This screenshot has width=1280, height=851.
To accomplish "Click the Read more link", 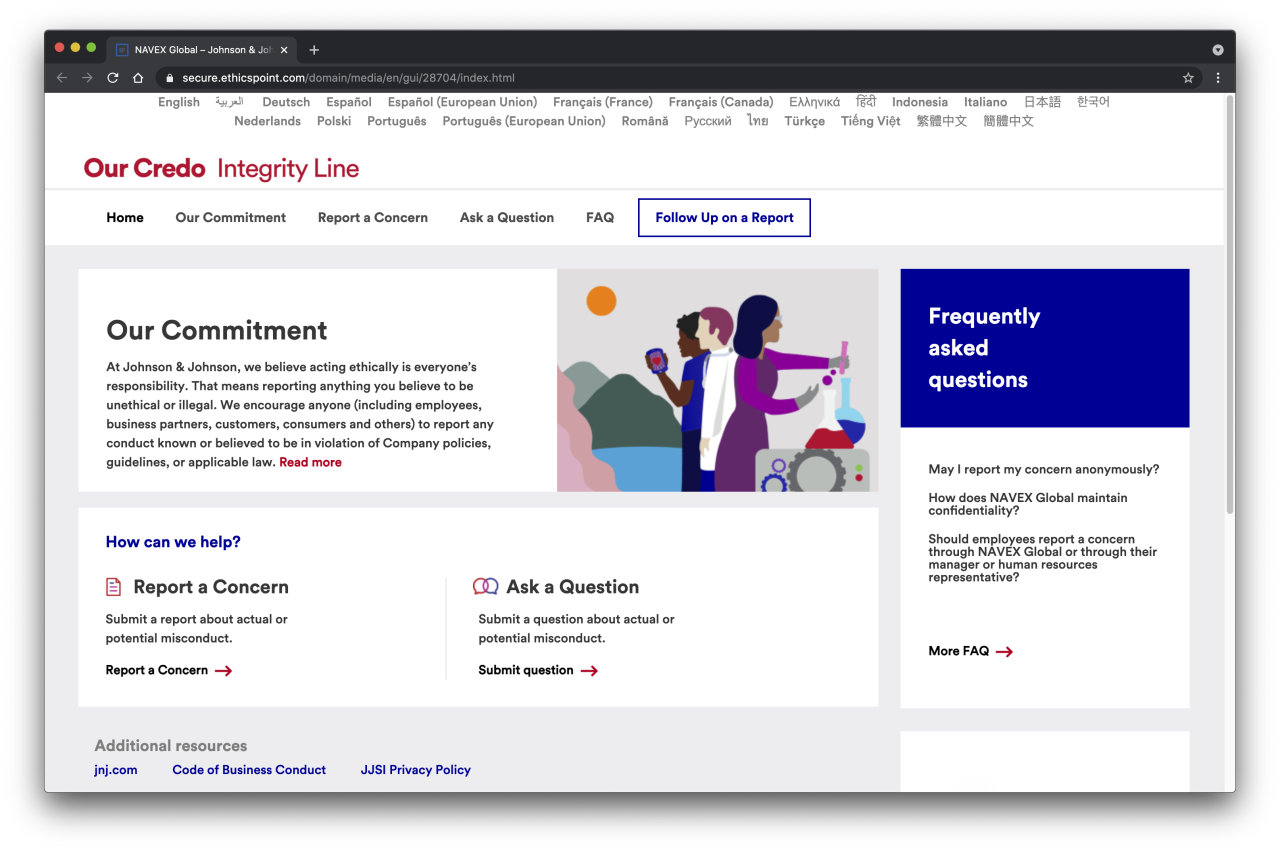I will pos(311,463).
